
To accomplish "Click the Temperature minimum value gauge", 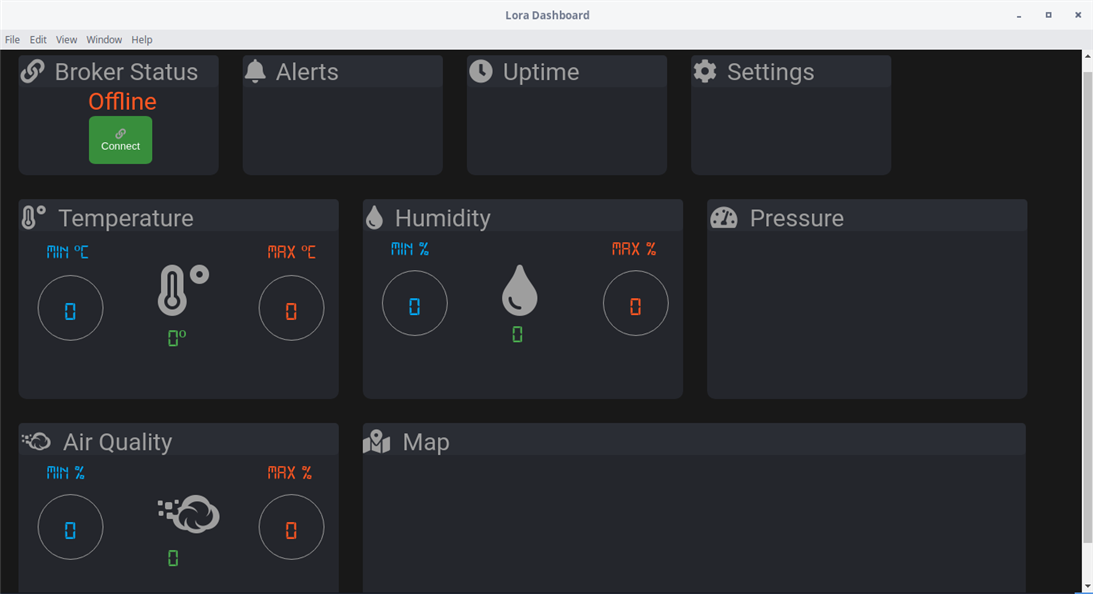I will (x=70, y=308).
